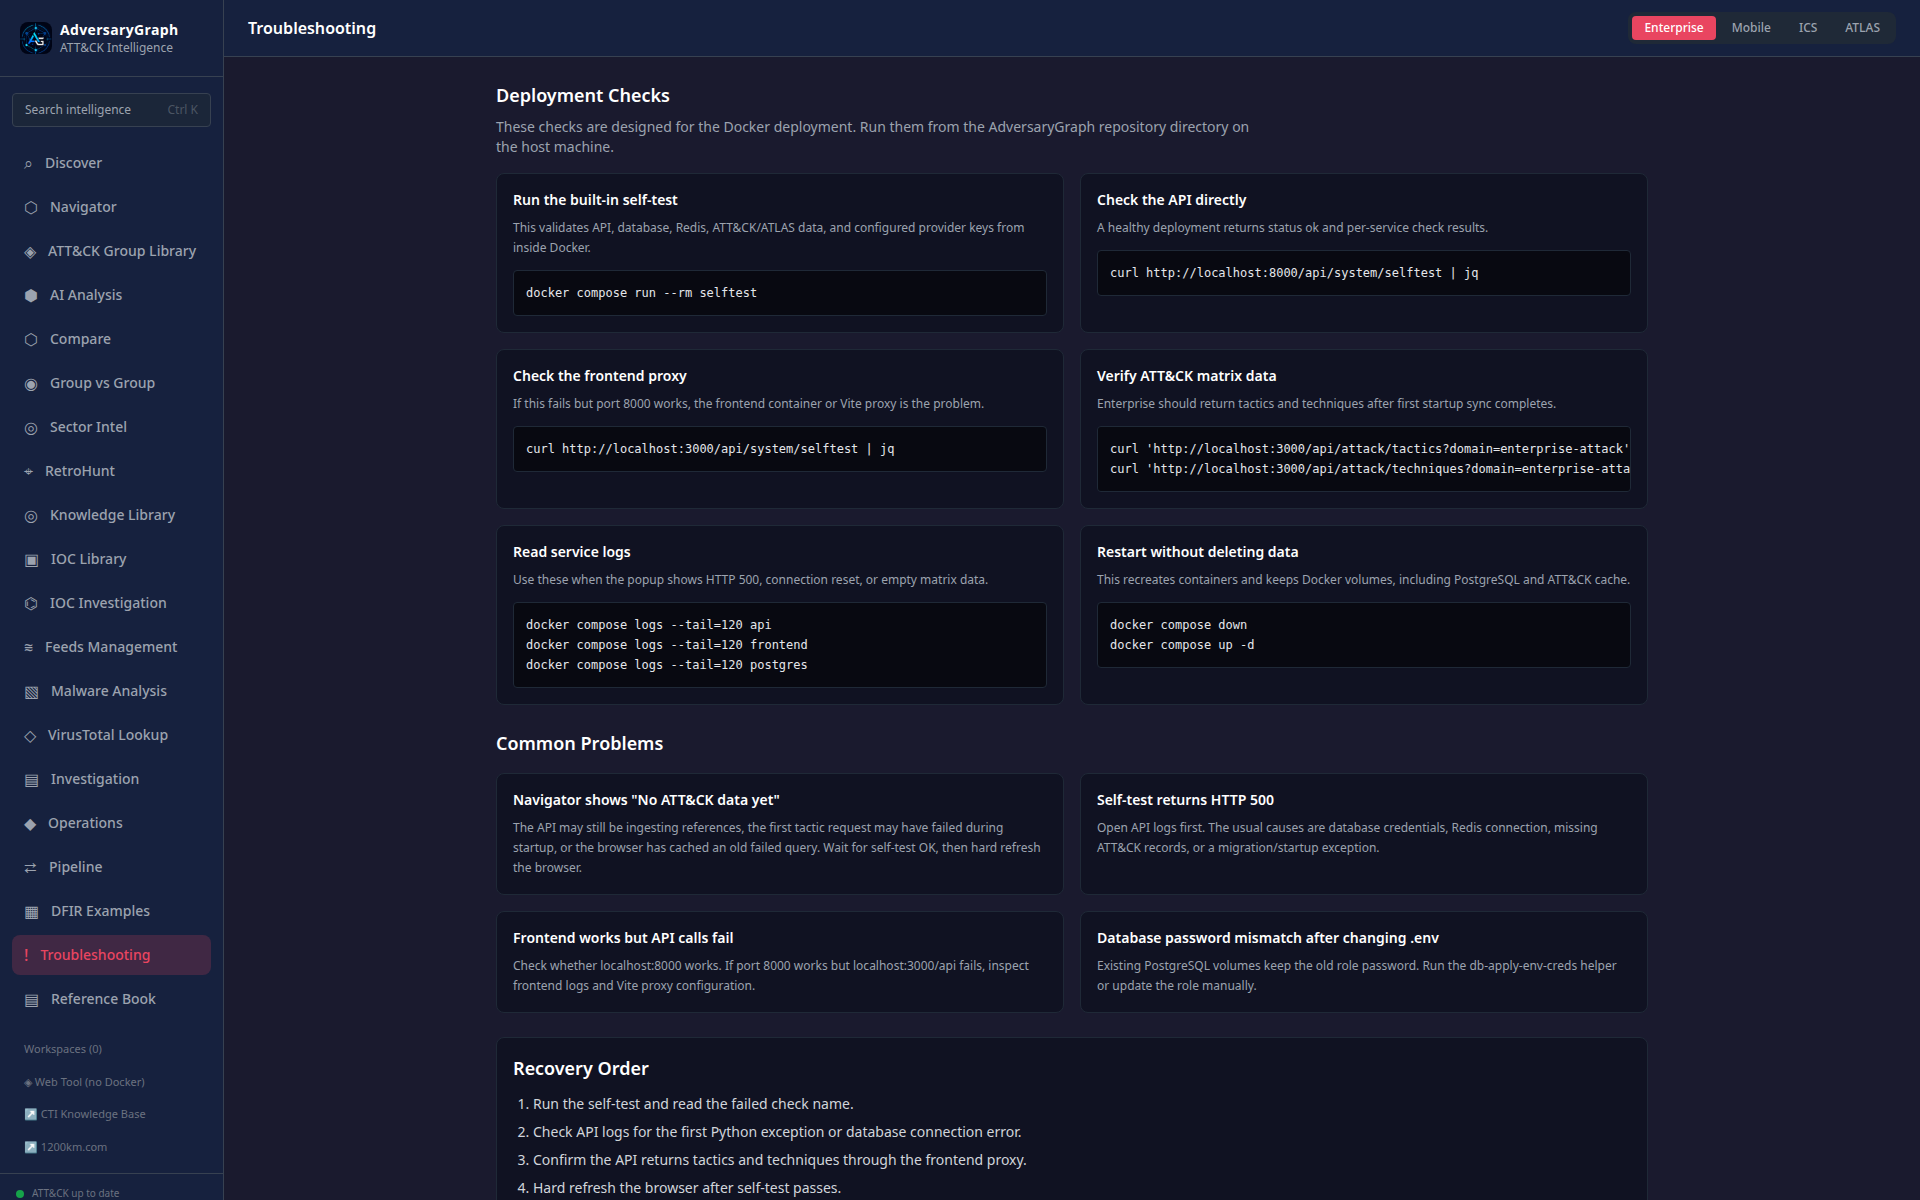This screenshot has height=1200, width=1920.
Task: Open the Feeds Management section
Action: (x=111, y=647)
